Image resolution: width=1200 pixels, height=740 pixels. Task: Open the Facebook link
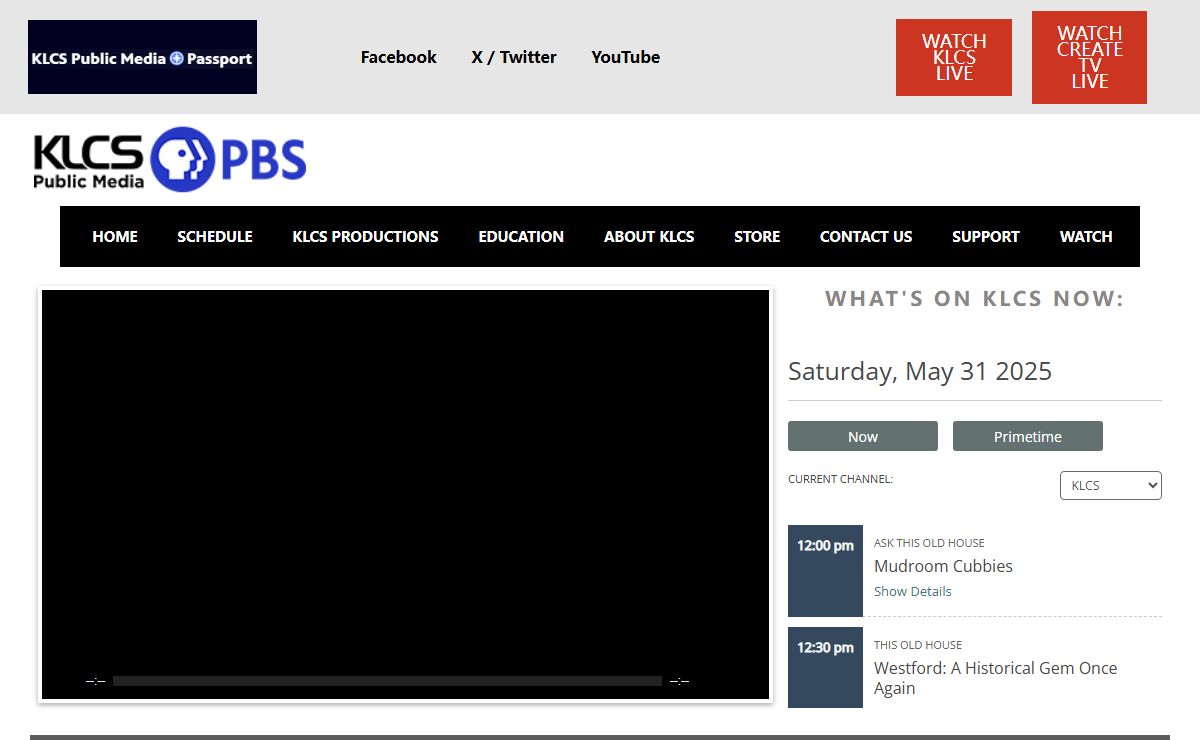click(399, 57)
